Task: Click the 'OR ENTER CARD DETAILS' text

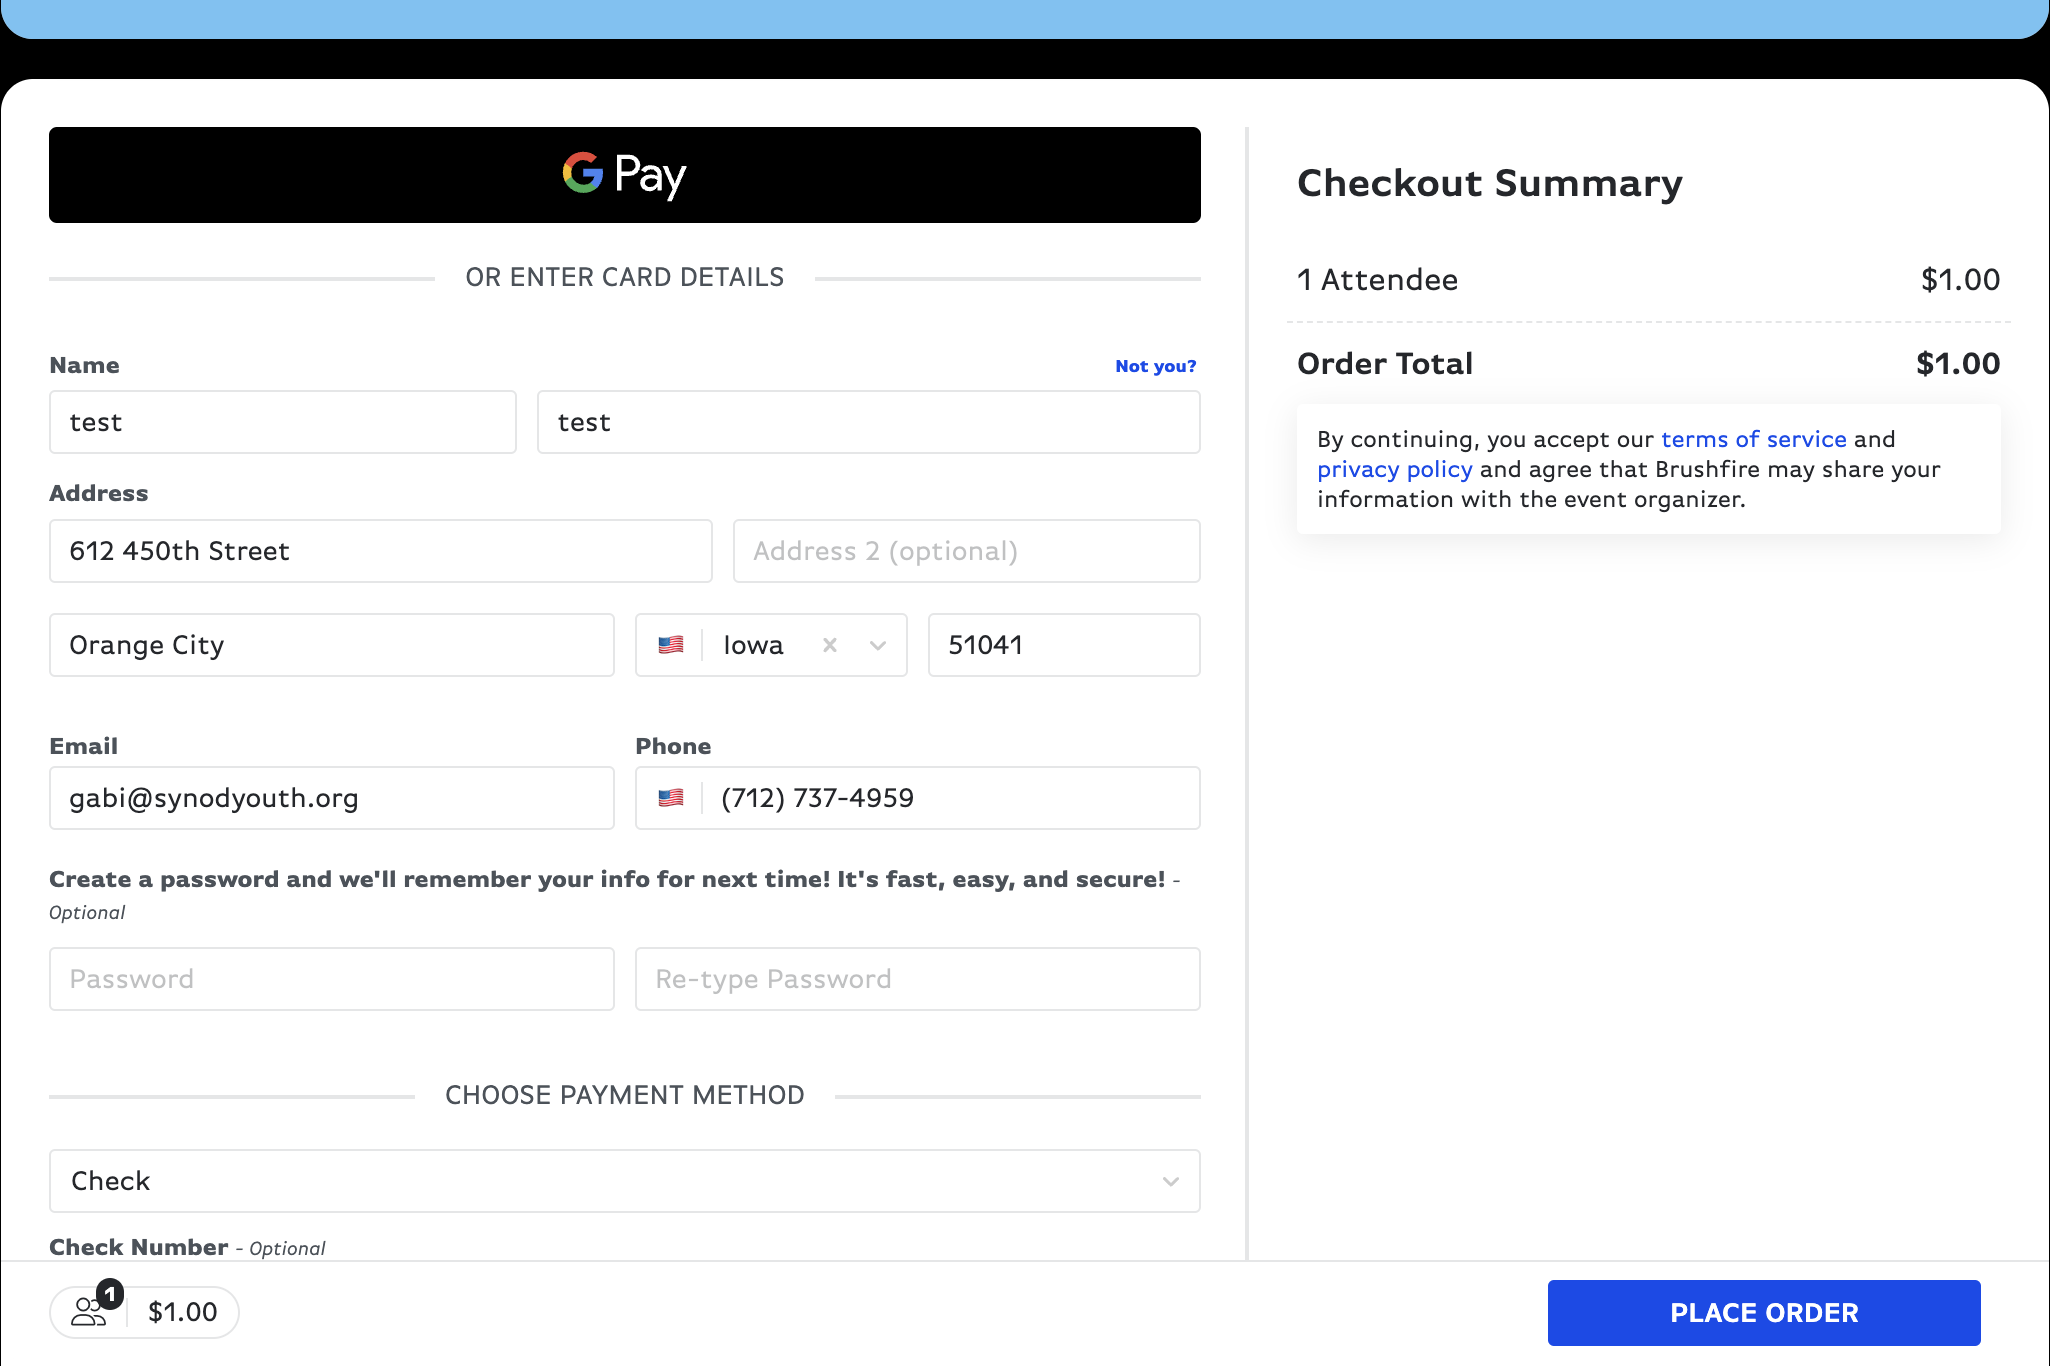Action: (625, 277)
